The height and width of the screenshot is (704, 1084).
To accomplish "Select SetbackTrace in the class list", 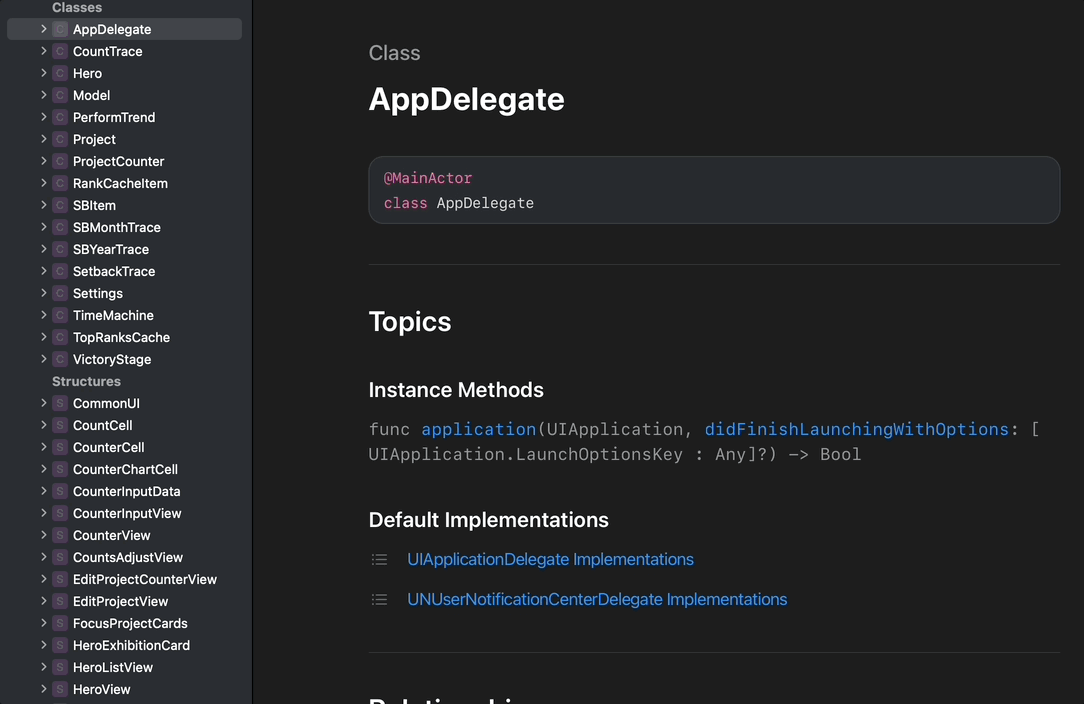I will (x=114, y=272).
